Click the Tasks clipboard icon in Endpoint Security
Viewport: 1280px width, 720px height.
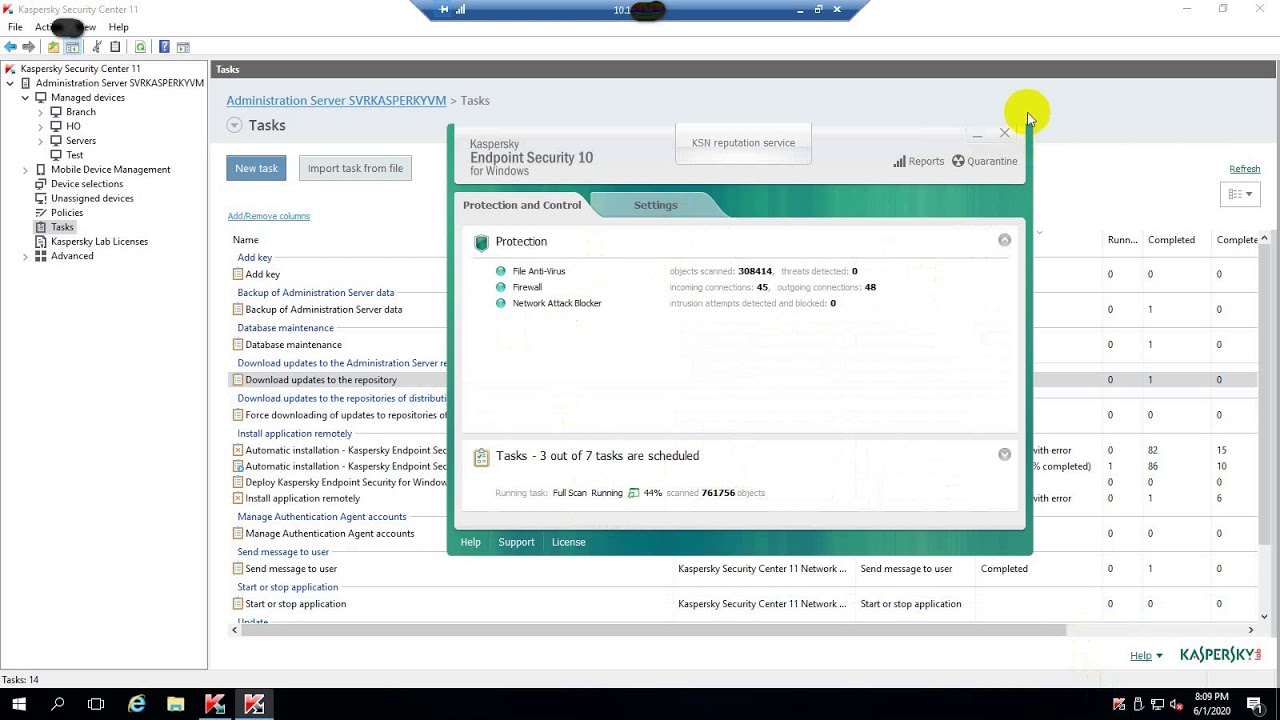482,457
